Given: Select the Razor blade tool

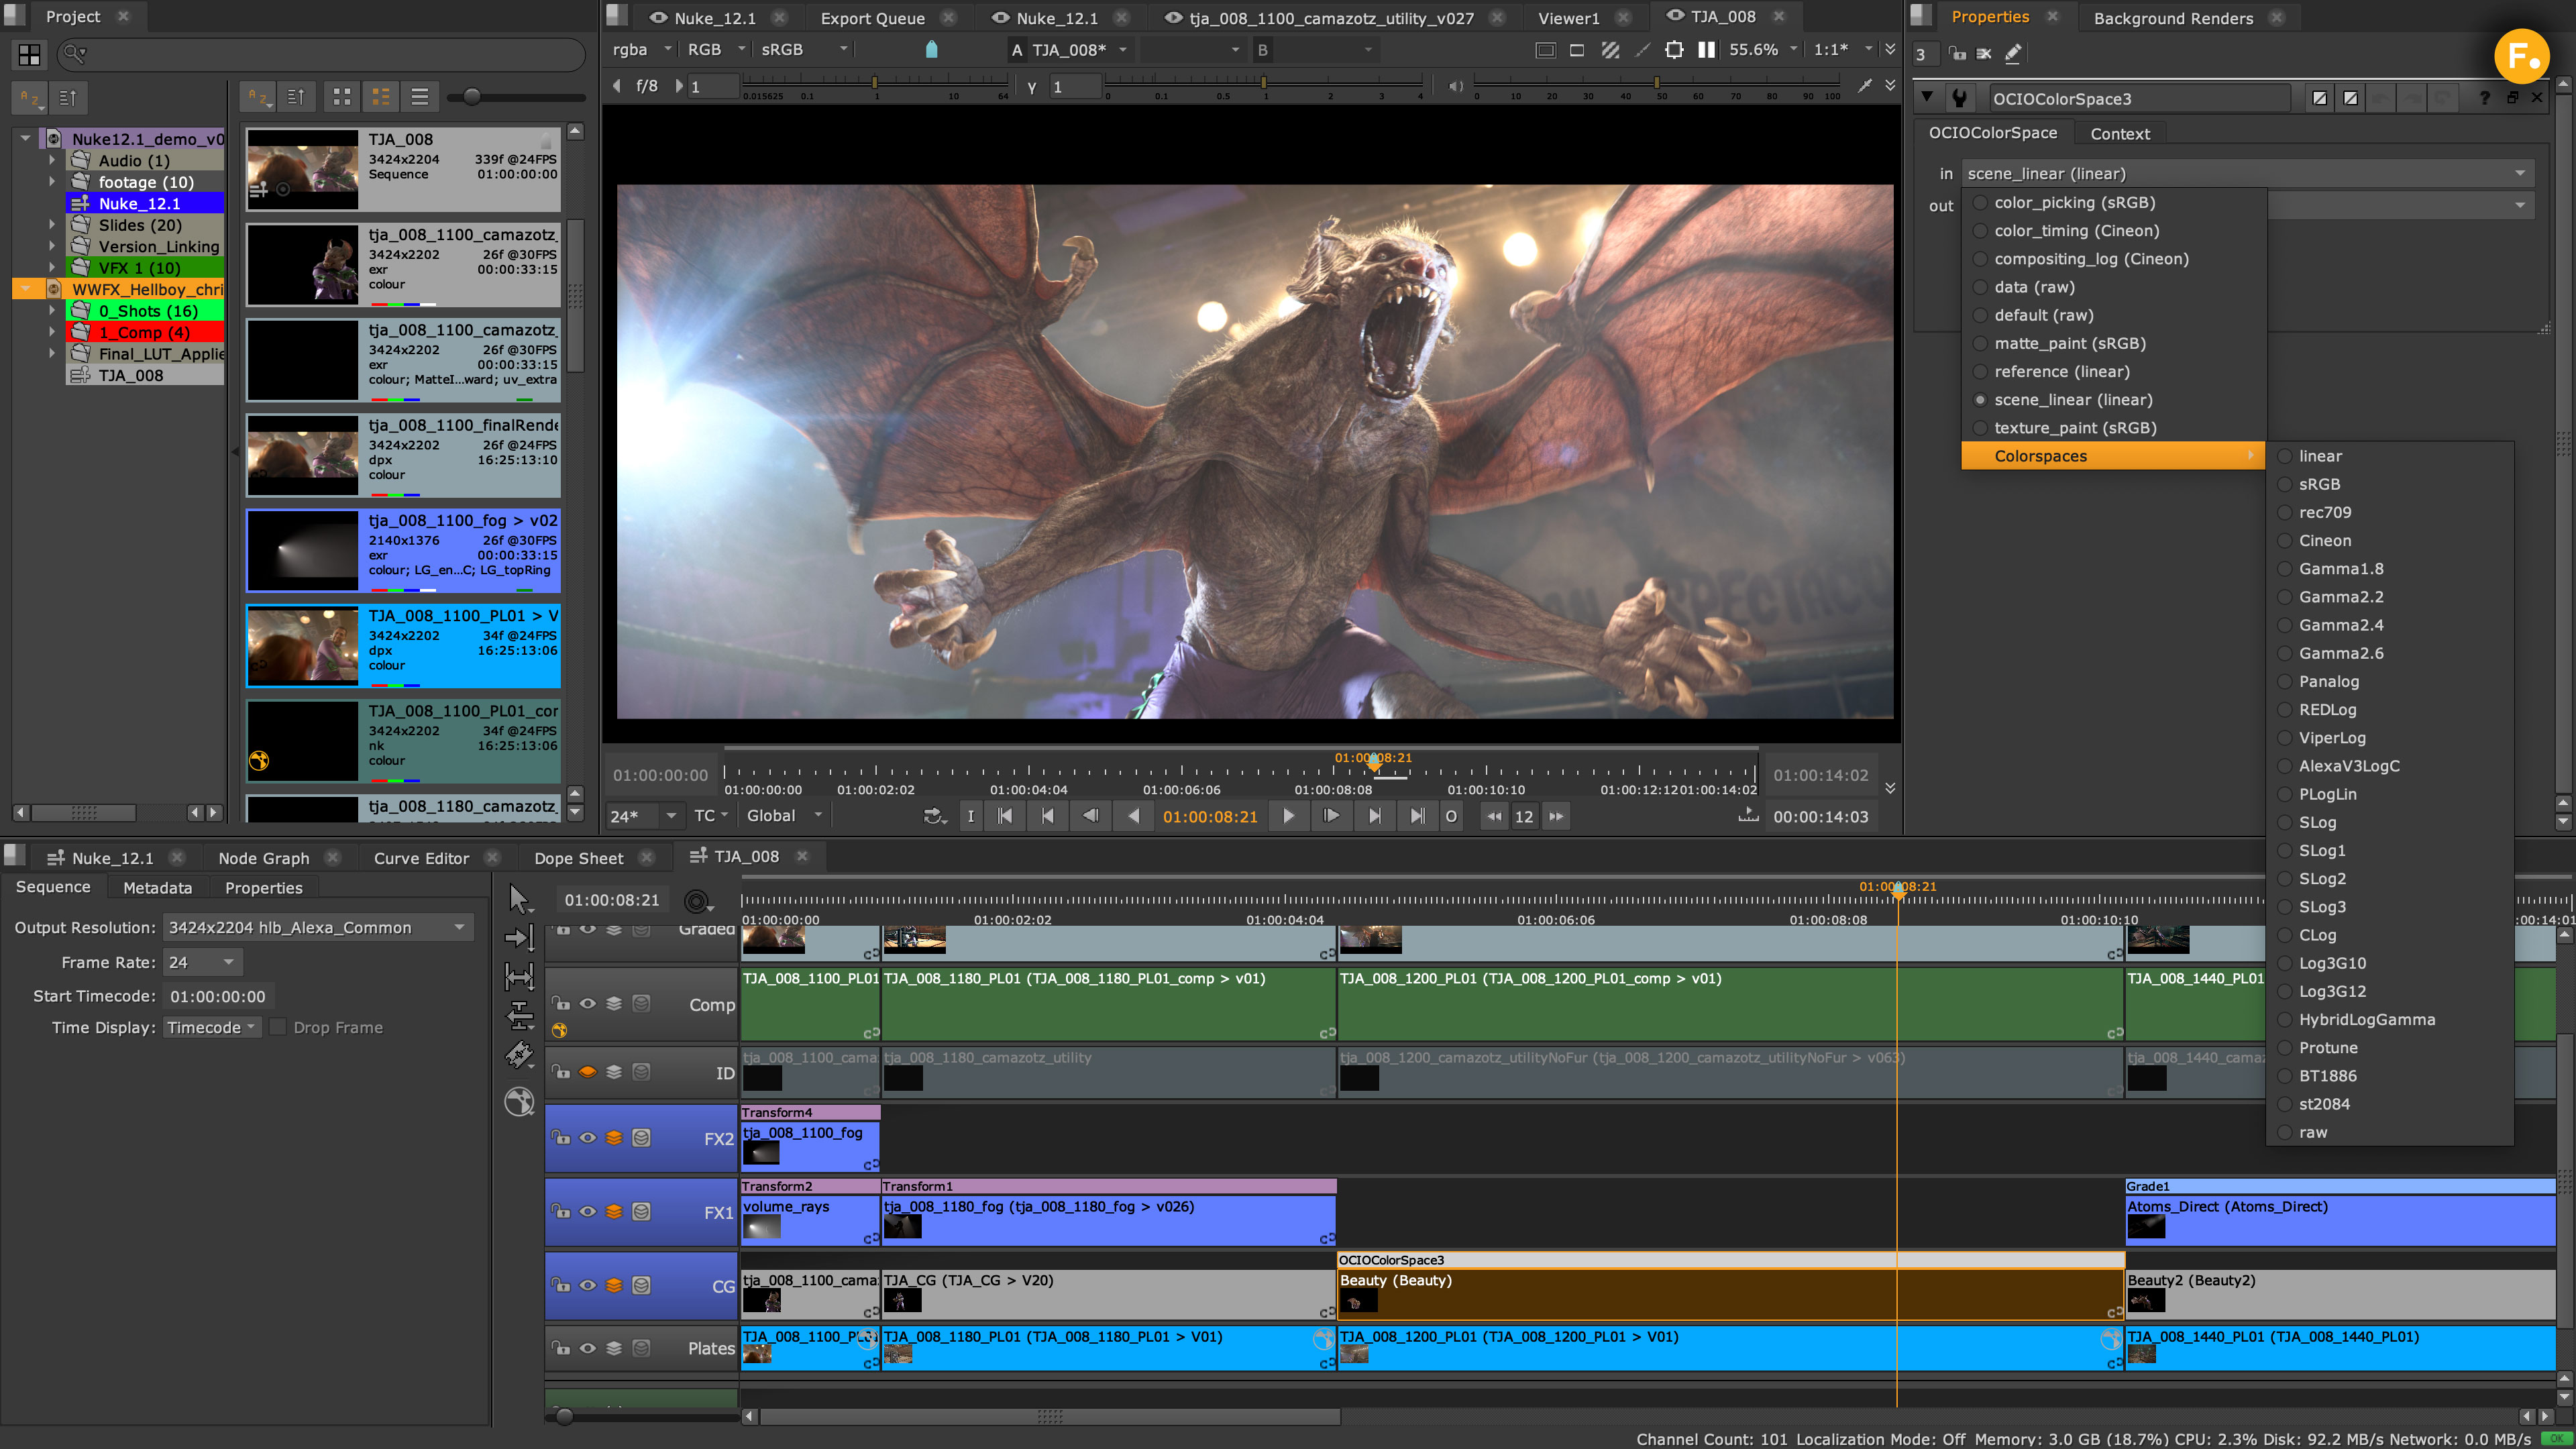Looking at the screenshot, I should tap(519, 1054).
